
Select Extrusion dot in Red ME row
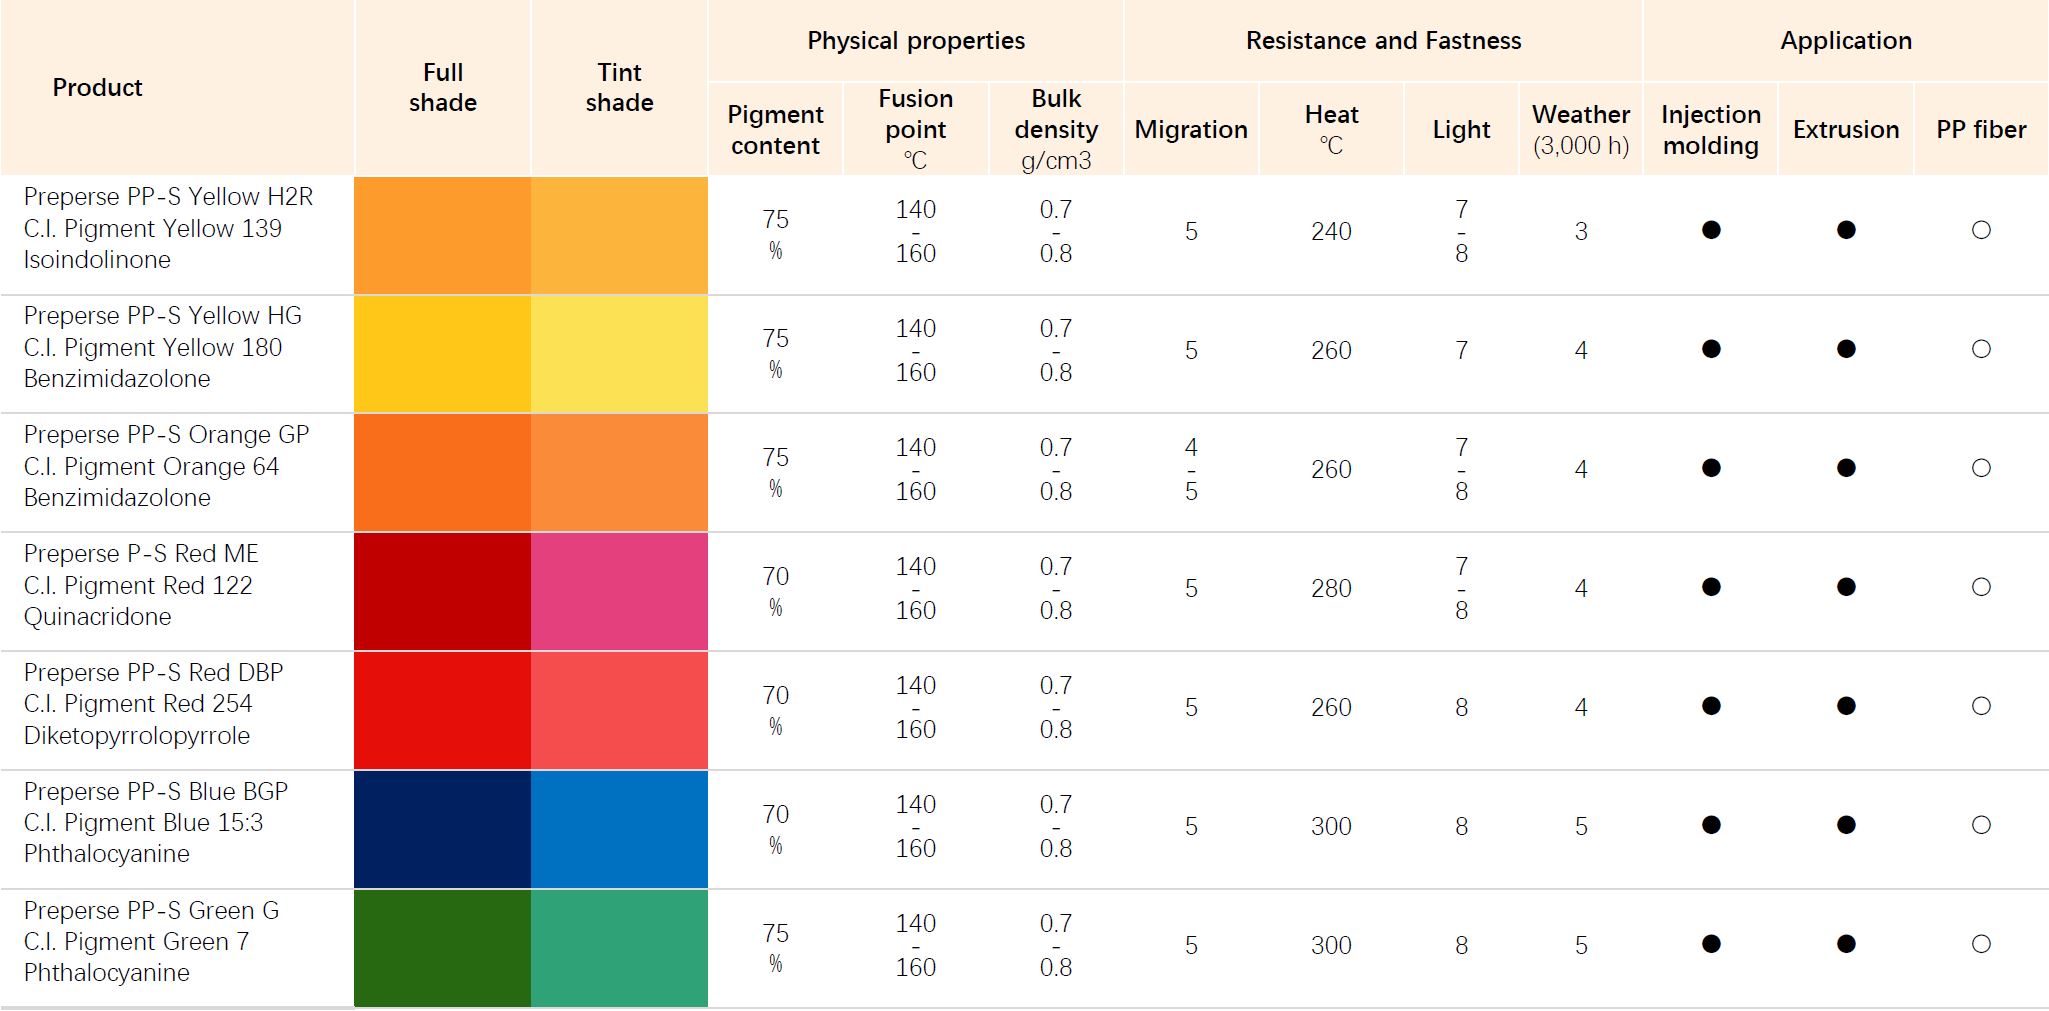click(1846, 587)
